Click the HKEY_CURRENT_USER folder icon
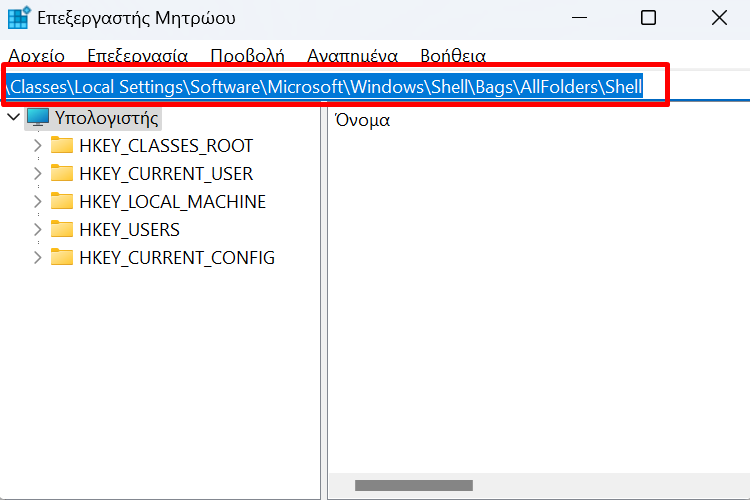Screen dimensions: 750x500 62,173
